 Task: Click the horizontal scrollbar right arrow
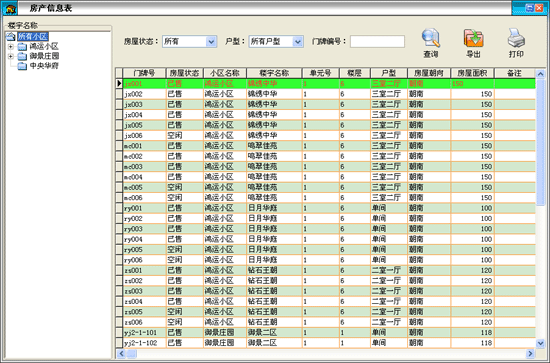[530, 354]
